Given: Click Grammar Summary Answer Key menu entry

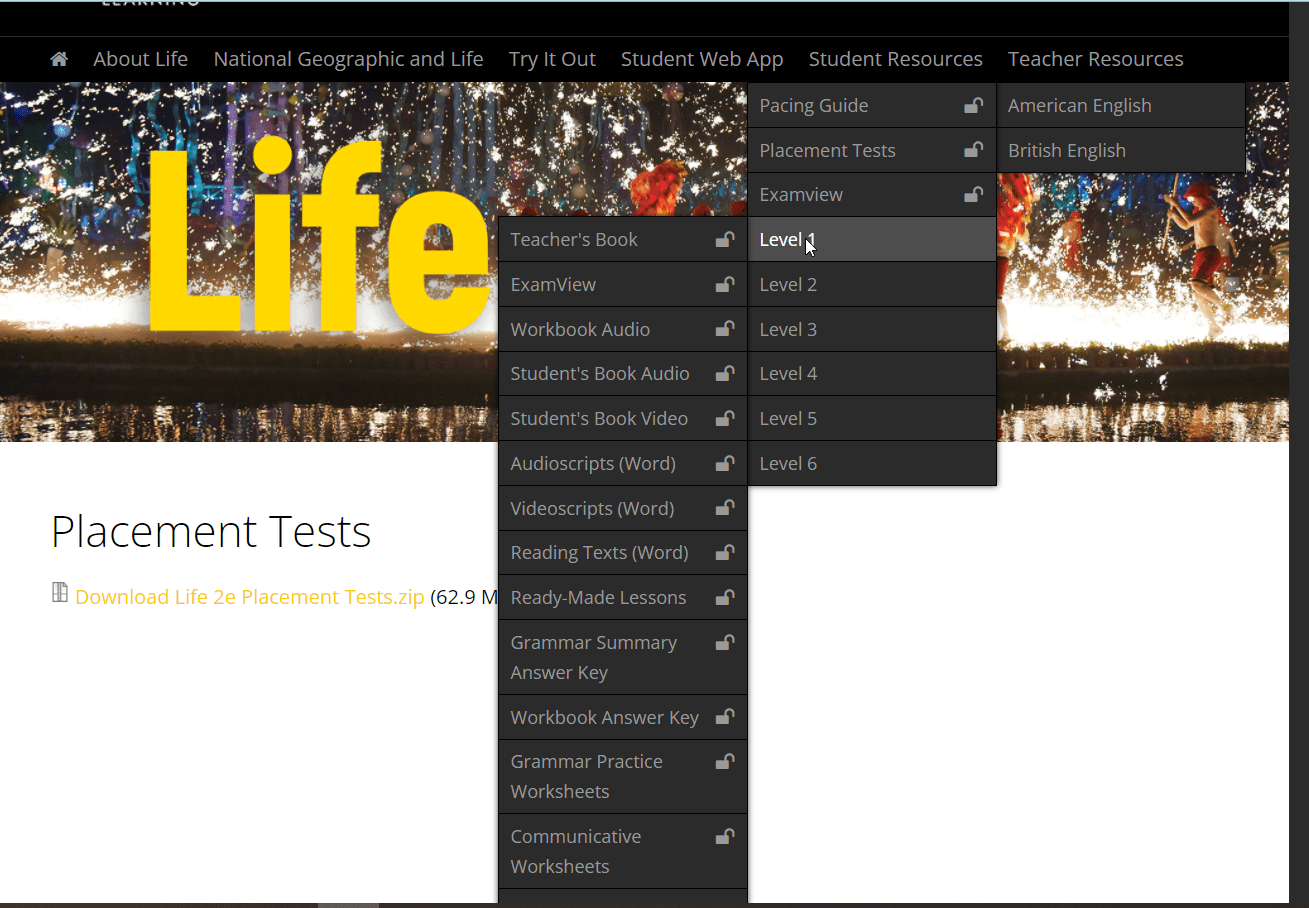Looking at the screenshot, I should point(594,657).
